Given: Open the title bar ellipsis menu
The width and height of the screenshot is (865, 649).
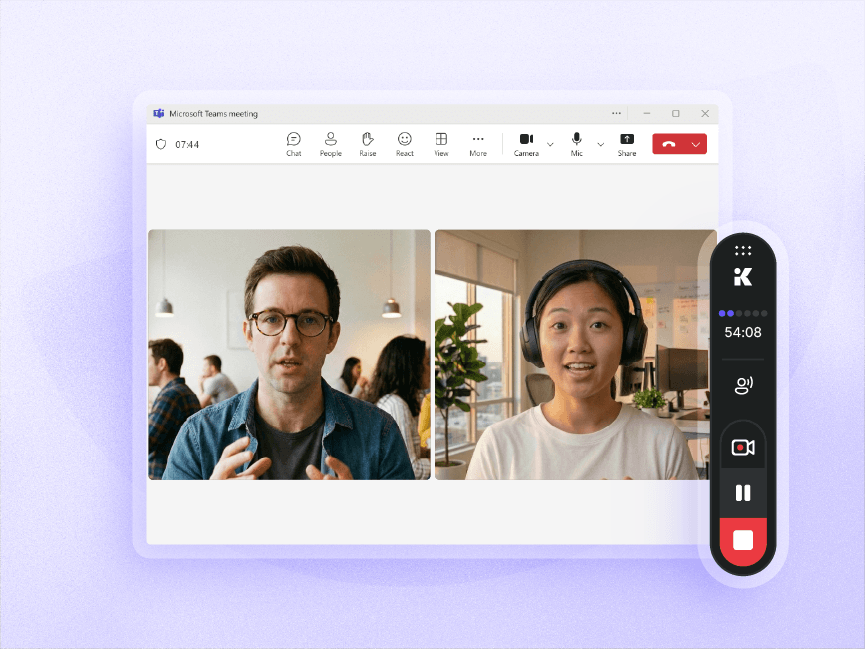Looking at the screenshot, I should coord(616,113).
